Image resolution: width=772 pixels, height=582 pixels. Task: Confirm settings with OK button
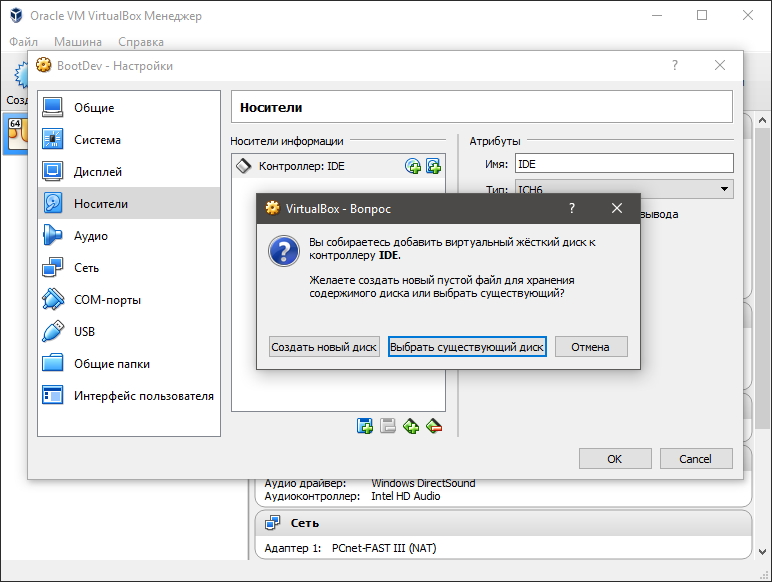(615, 458)
